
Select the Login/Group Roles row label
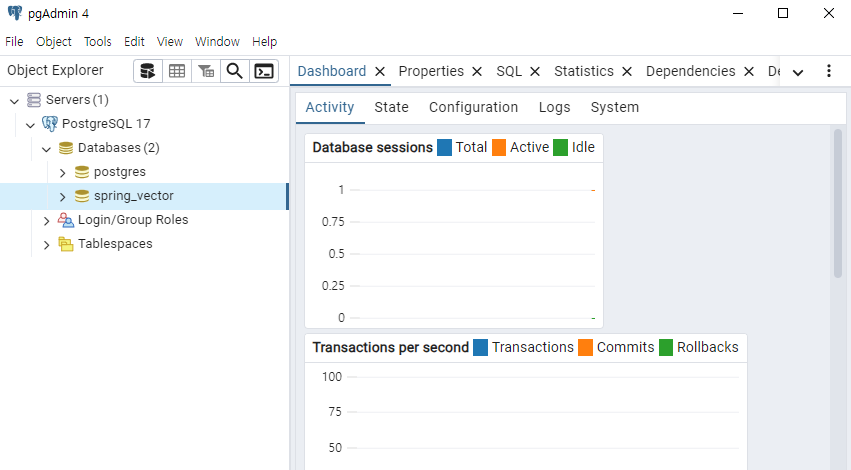(133, 220)
